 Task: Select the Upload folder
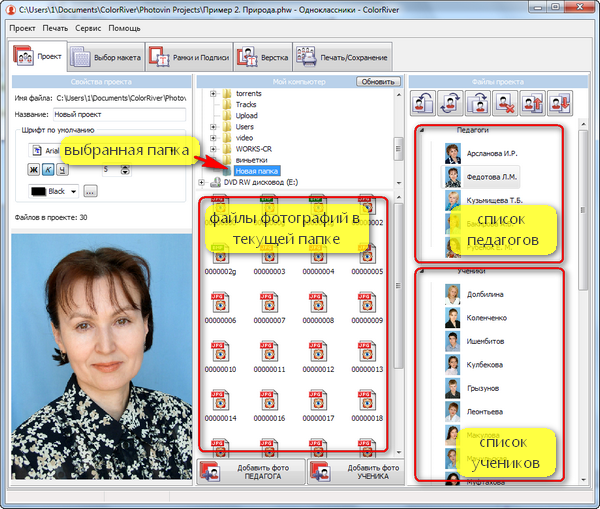pyautogui.click(x=246, y=116)
